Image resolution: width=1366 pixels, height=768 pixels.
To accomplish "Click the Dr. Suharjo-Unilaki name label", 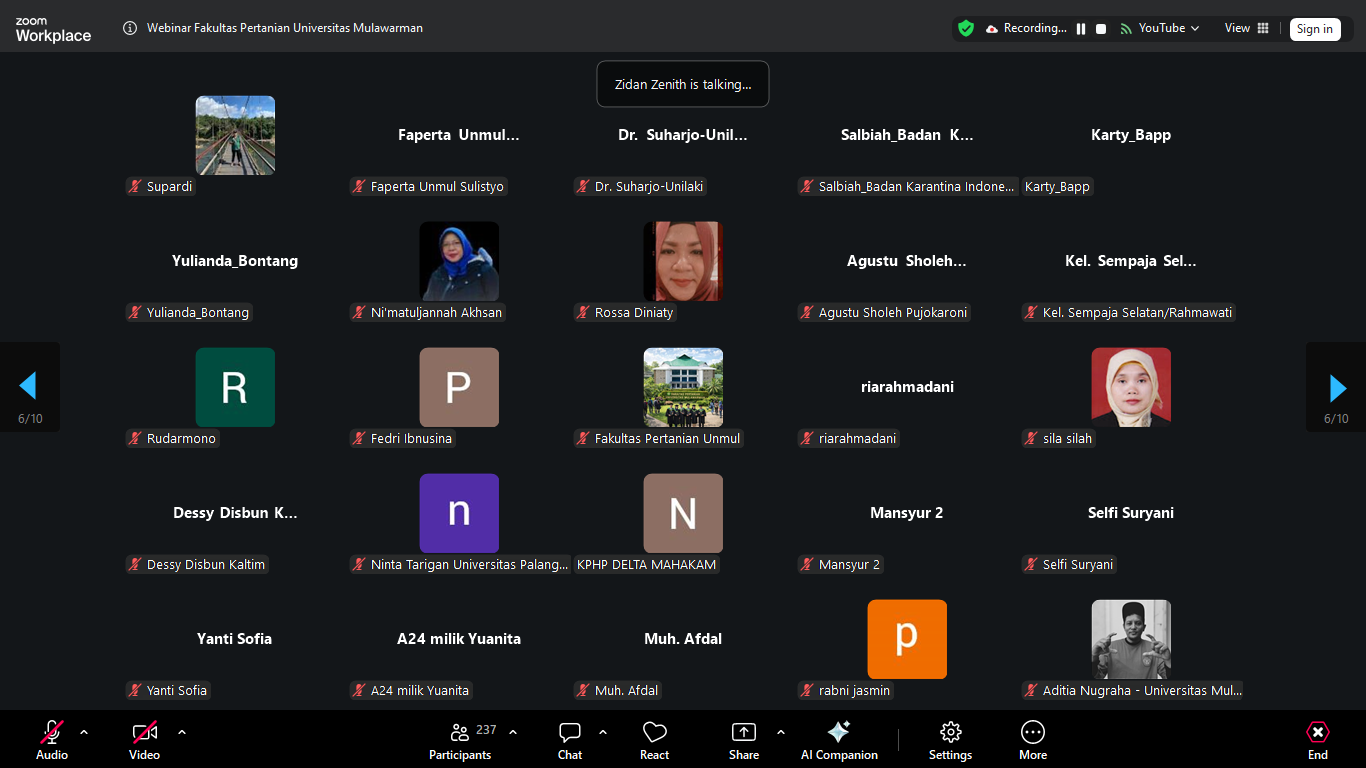I will (x=650, y=186).
